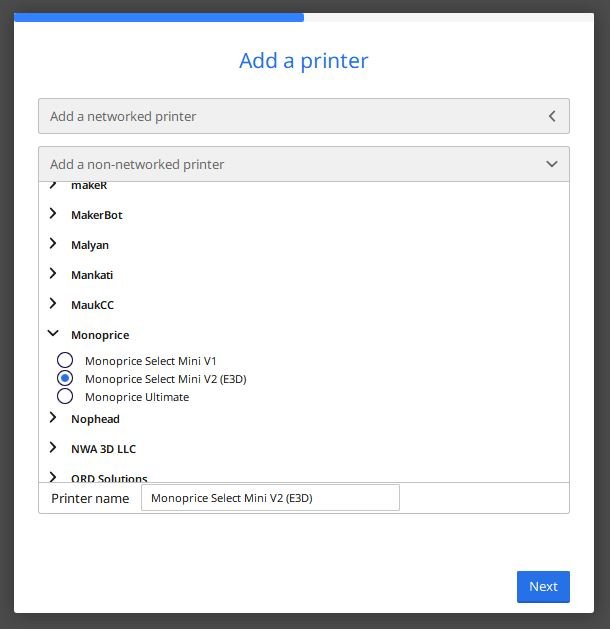Click the Malyan manufacturer label
610x629 pixels.
point(90,245)
